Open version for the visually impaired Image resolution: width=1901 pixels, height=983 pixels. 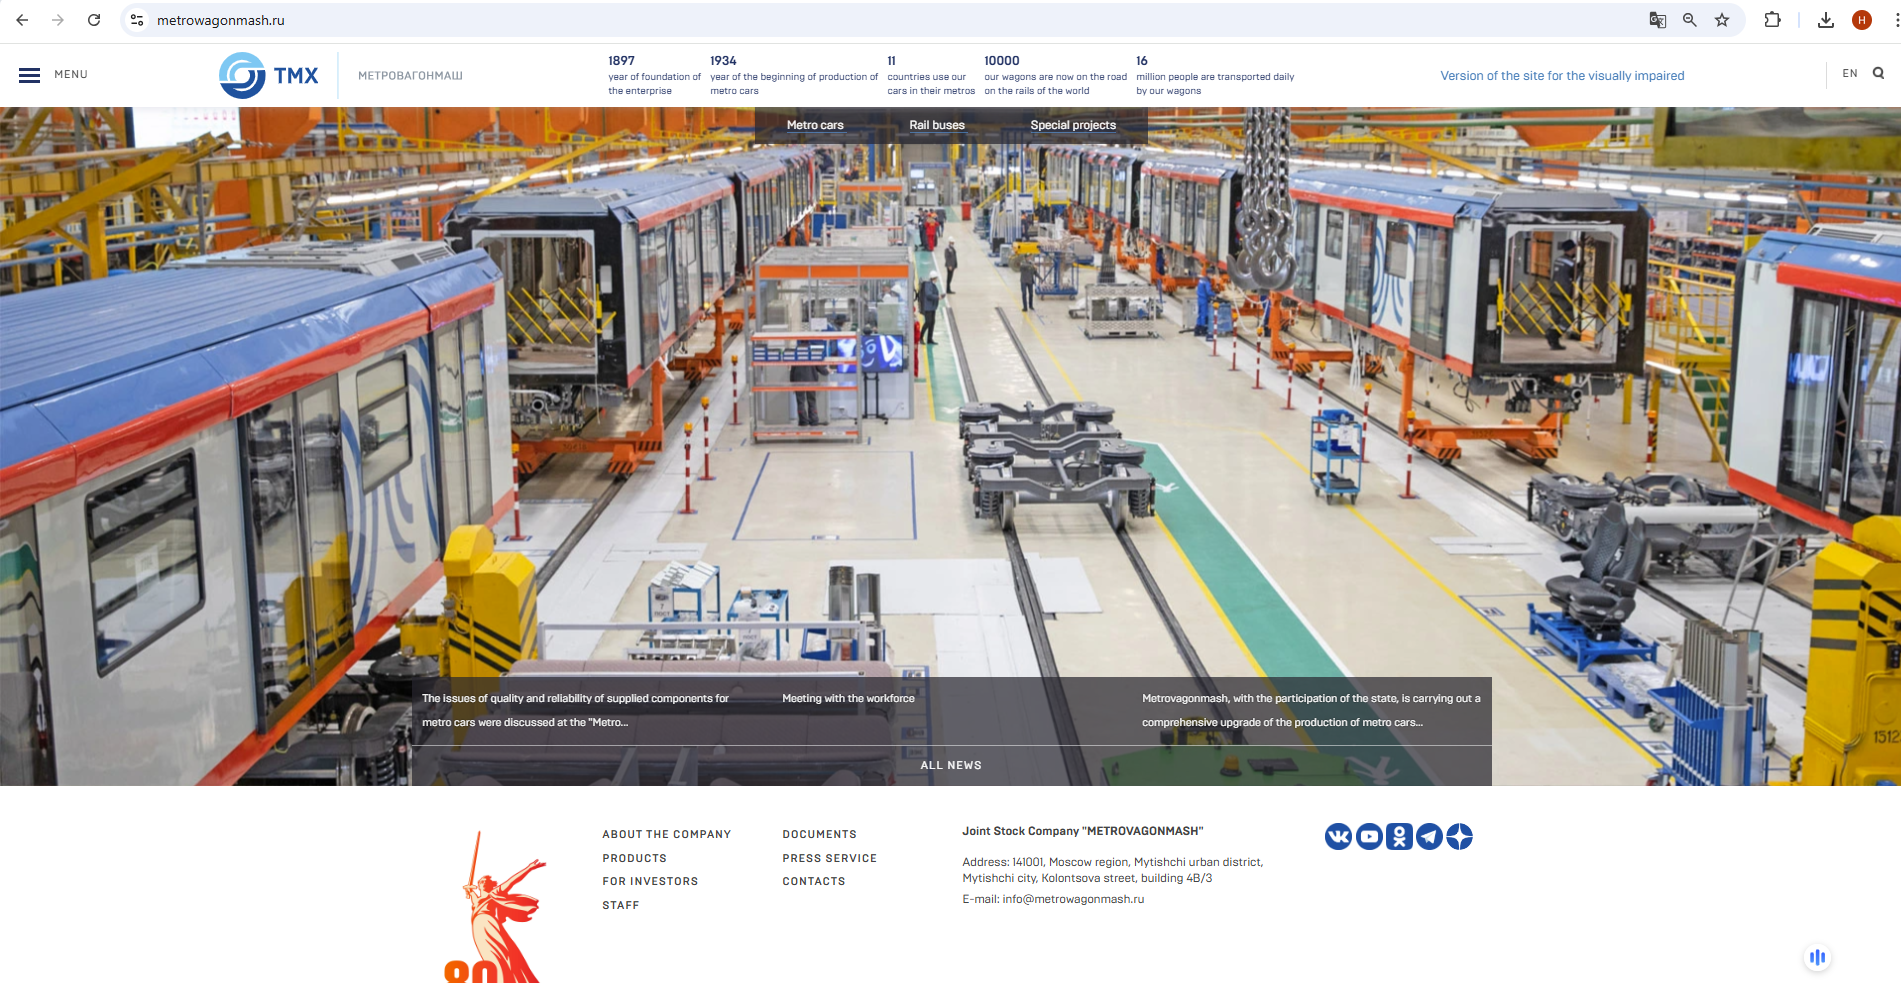tap(1562, 76)
